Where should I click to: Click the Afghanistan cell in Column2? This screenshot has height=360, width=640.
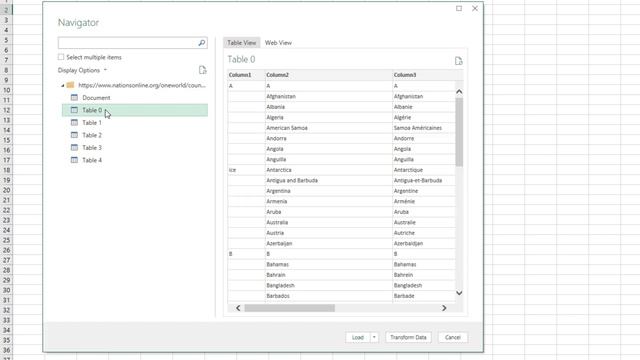coord(329,96)
